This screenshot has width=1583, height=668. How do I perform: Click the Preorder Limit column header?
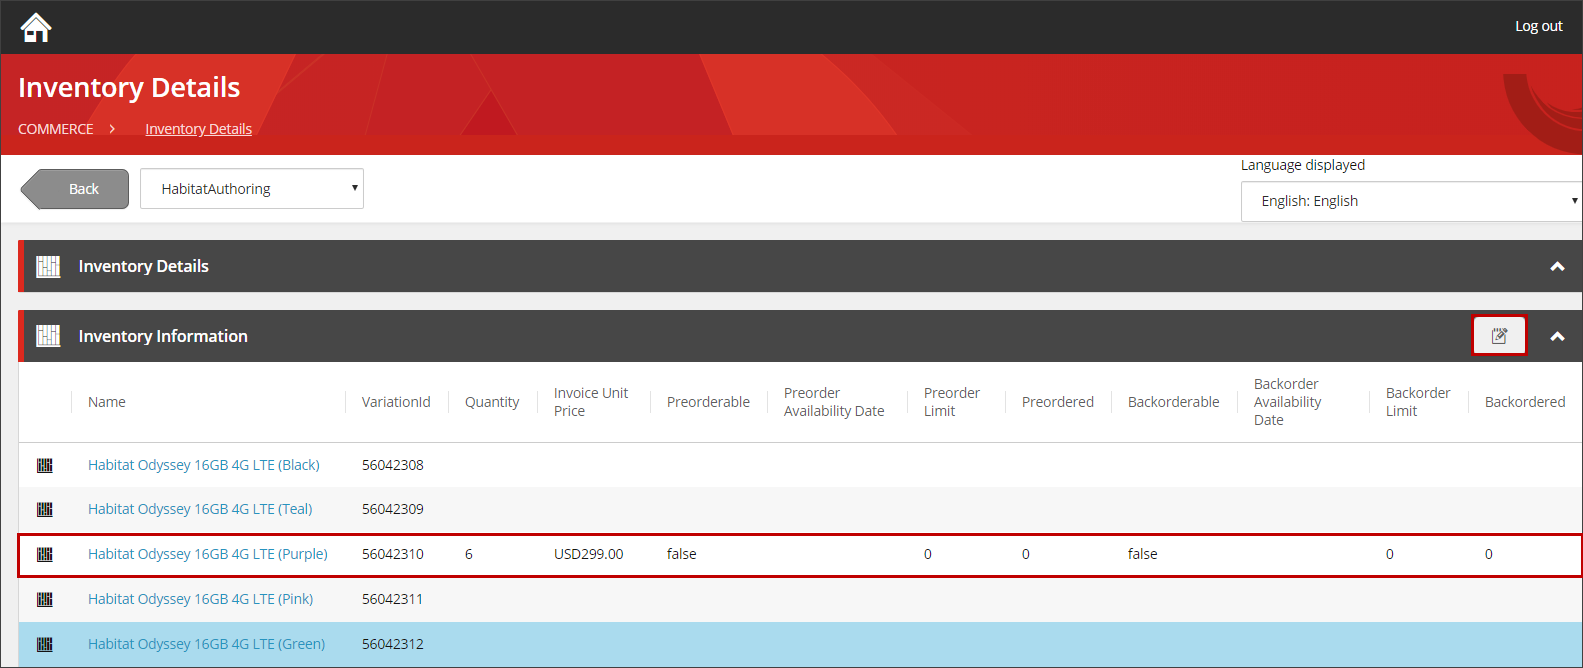[952, 402]
